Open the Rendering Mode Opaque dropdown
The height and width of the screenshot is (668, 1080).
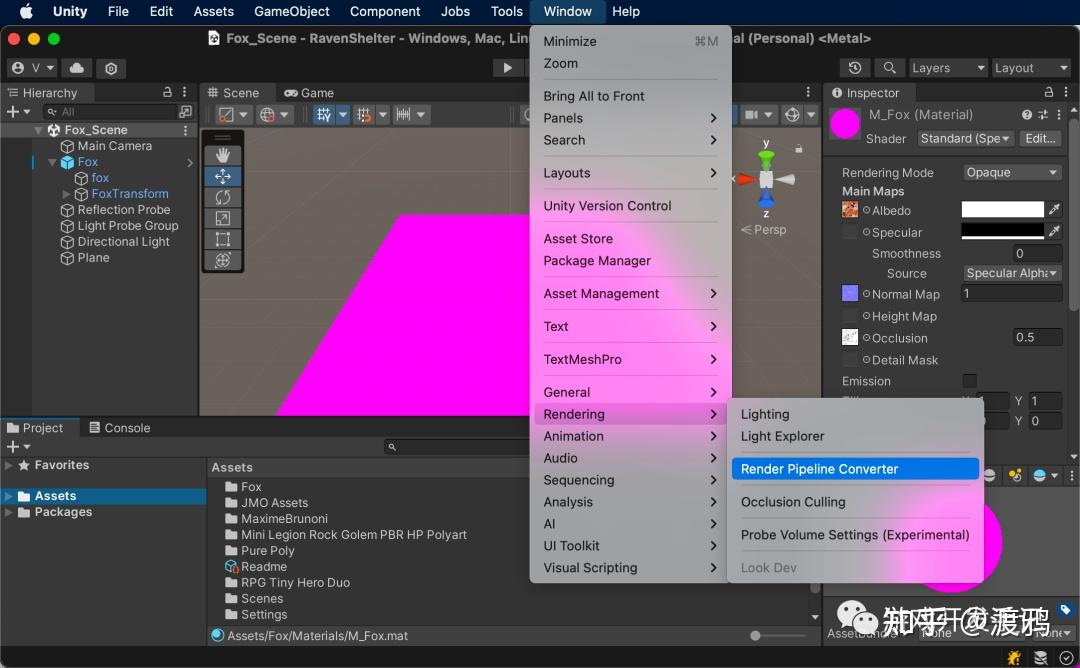pyautogui.click(x=1010, y=172)
